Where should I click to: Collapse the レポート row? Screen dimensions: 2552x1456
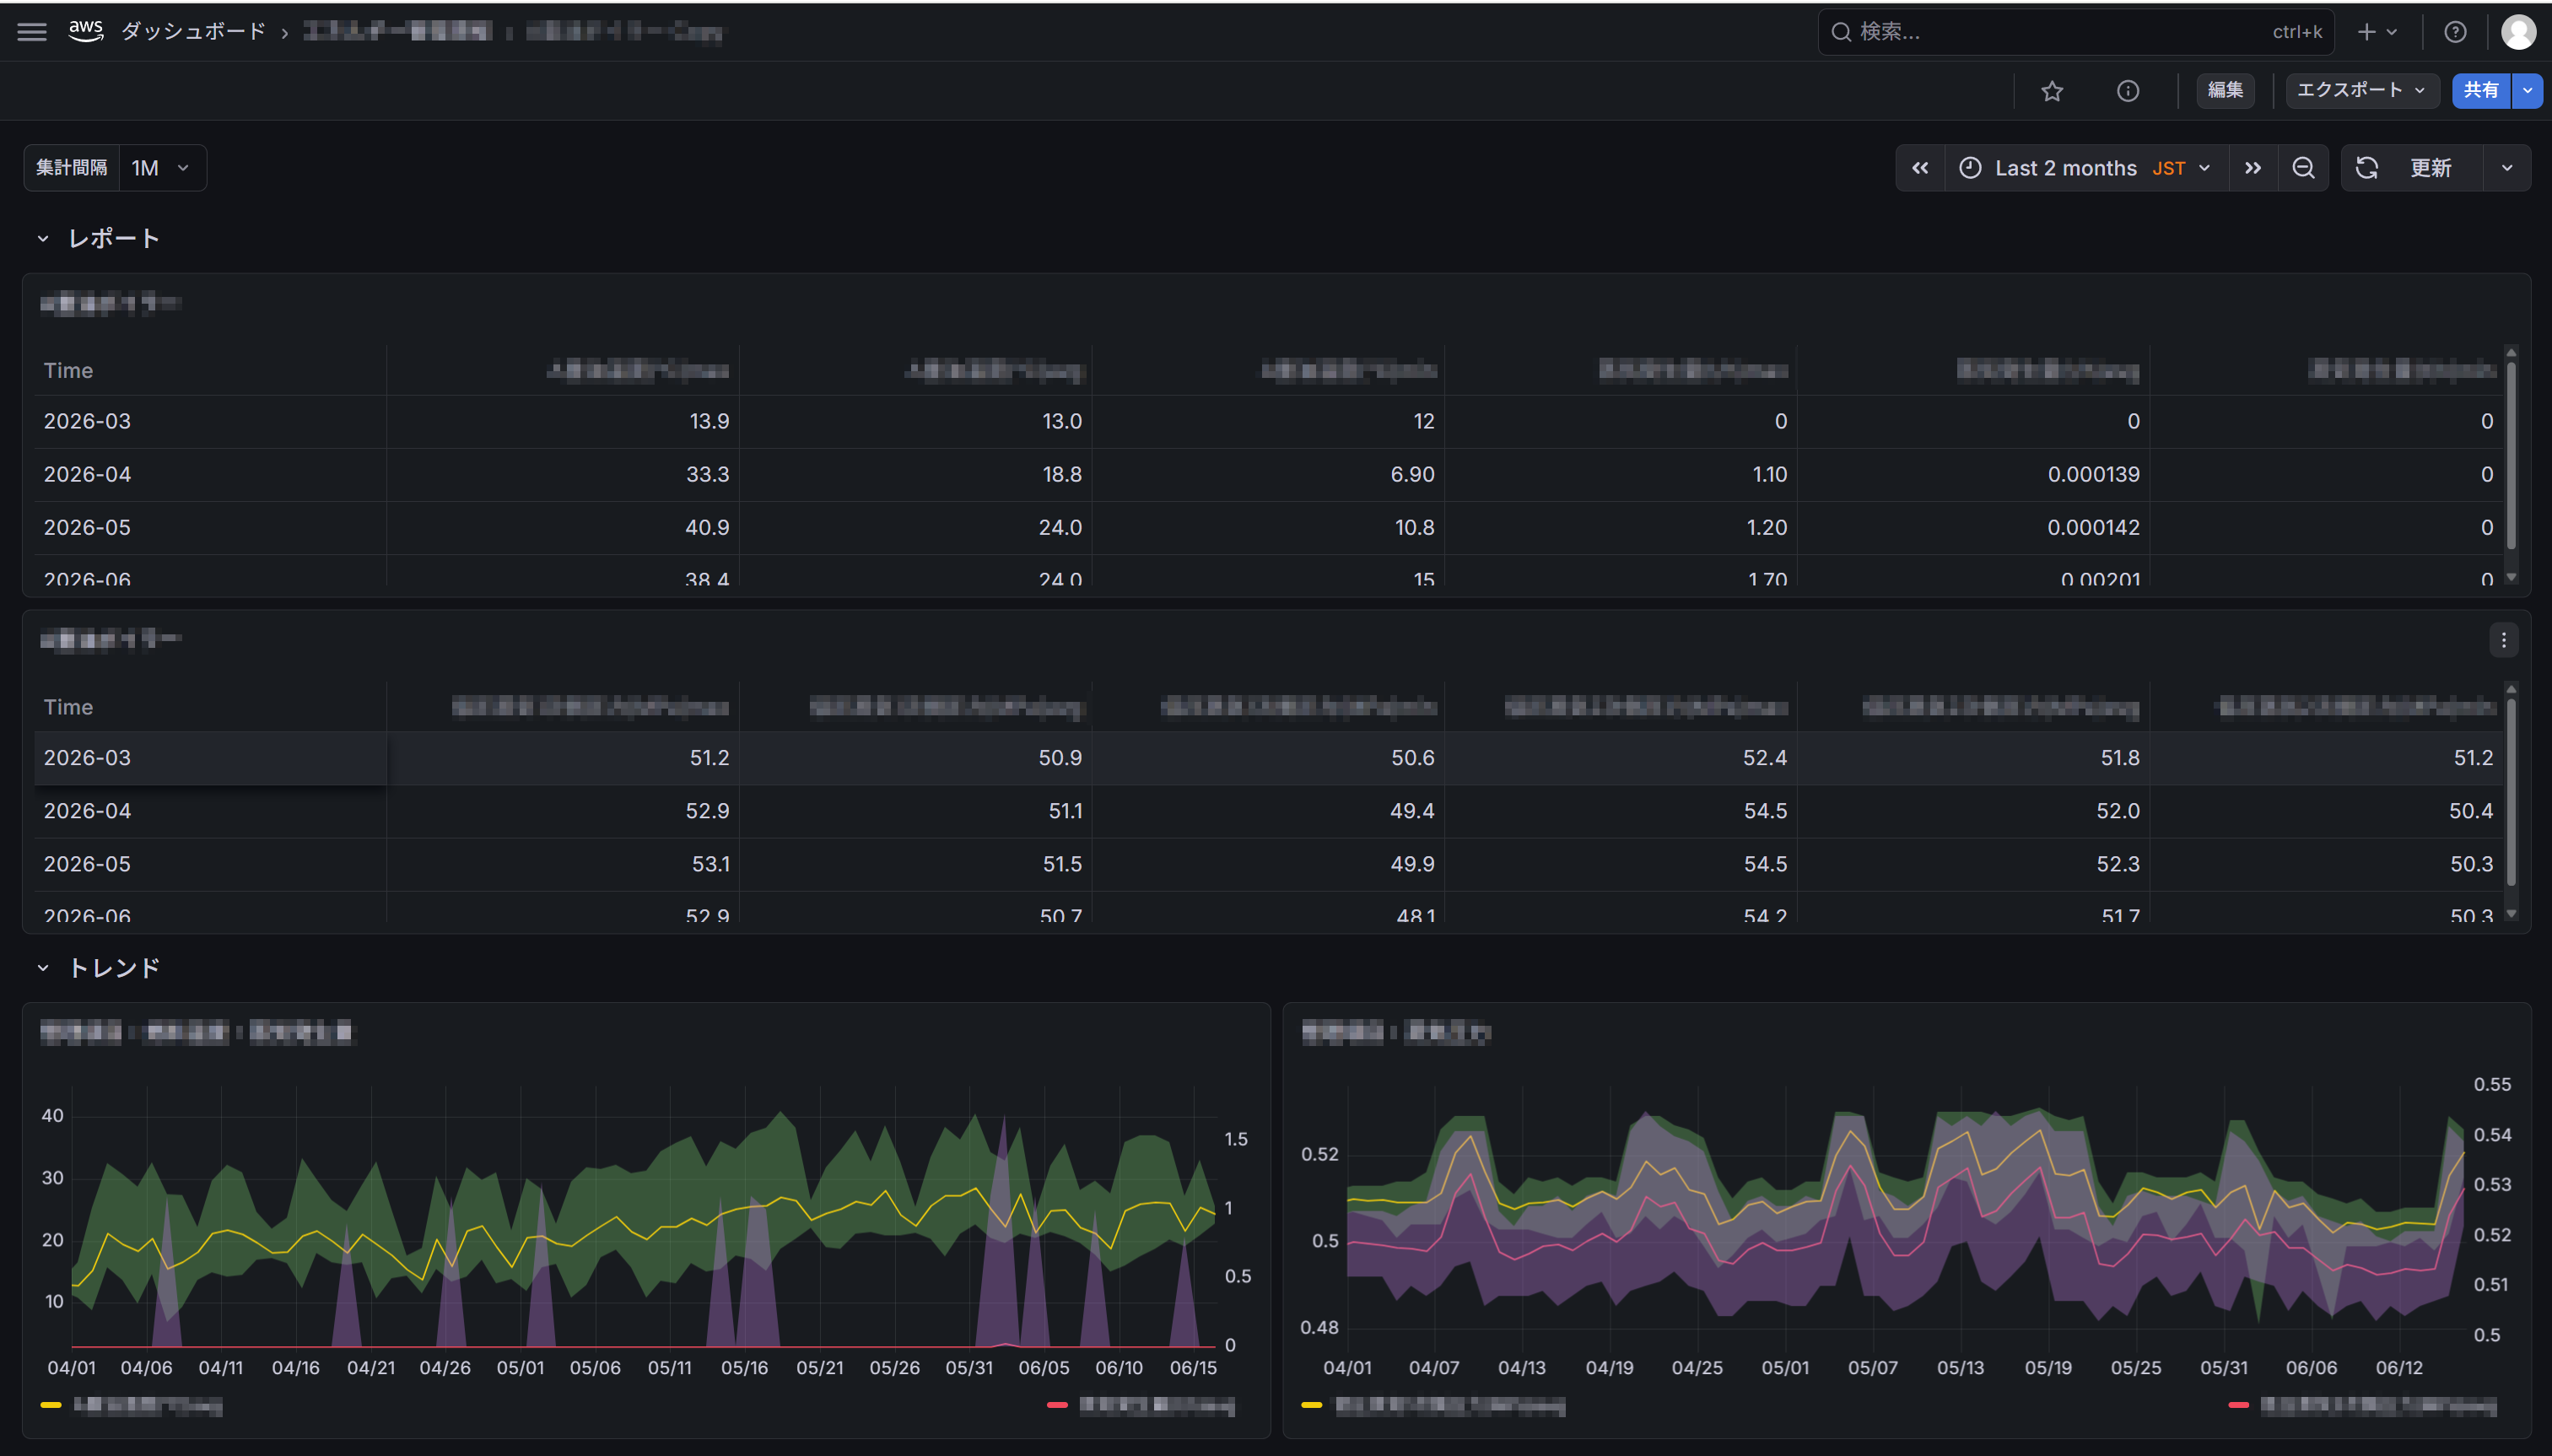[43, 238]
